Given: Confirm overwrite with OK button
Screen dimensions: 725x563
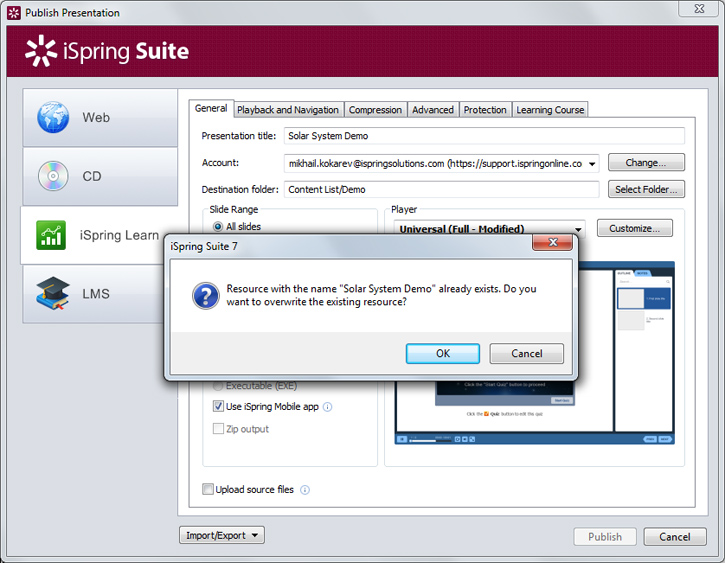Looking at the screenshot, I should pos(442,354).
